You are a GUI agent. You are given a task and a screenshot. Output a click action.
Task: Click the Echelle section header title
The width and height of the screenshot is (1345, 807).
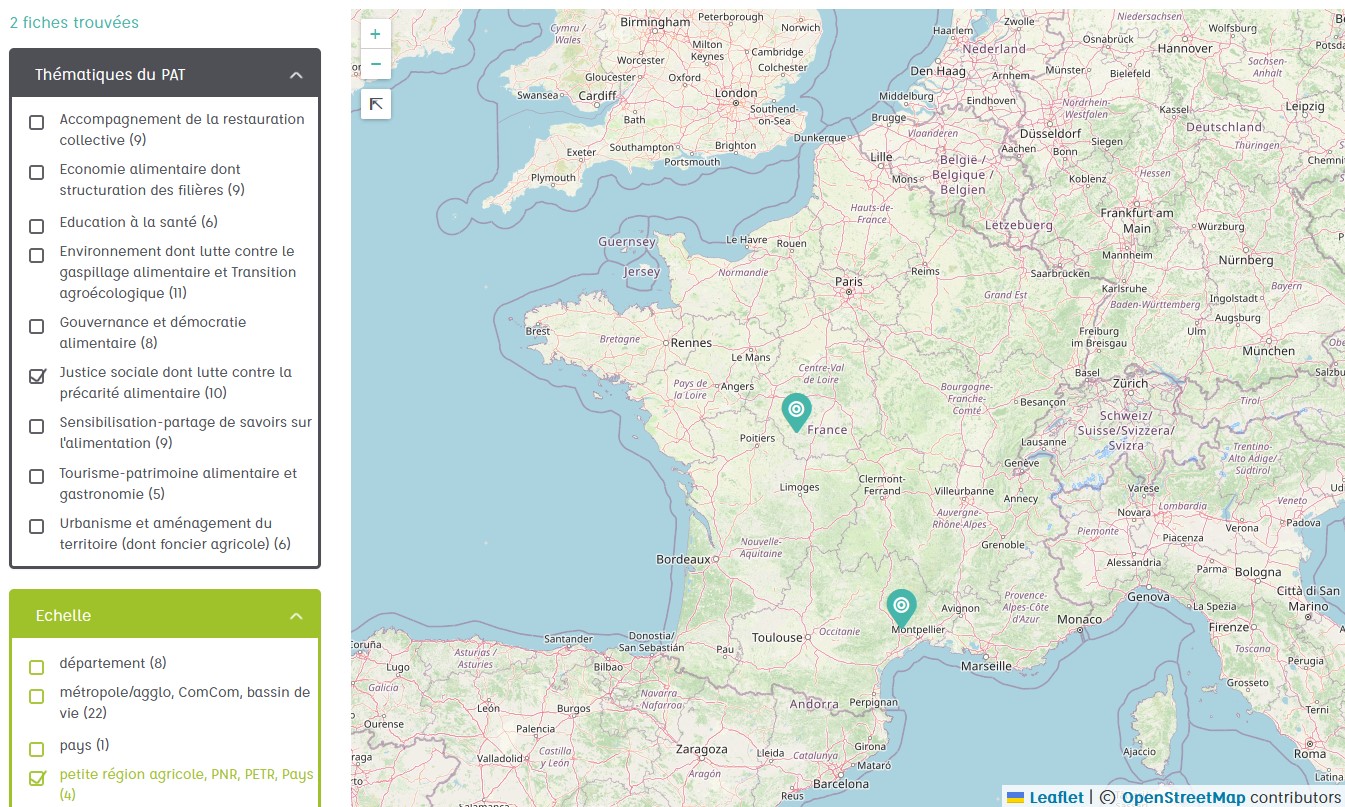pyautogui.click(x=63, y=616)
